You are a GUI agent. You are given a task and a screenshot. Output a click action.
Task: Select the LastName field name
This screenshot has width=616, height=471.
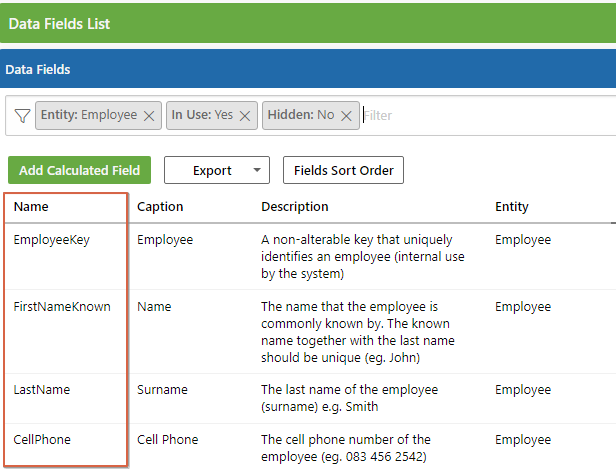(x=42, y=390)
